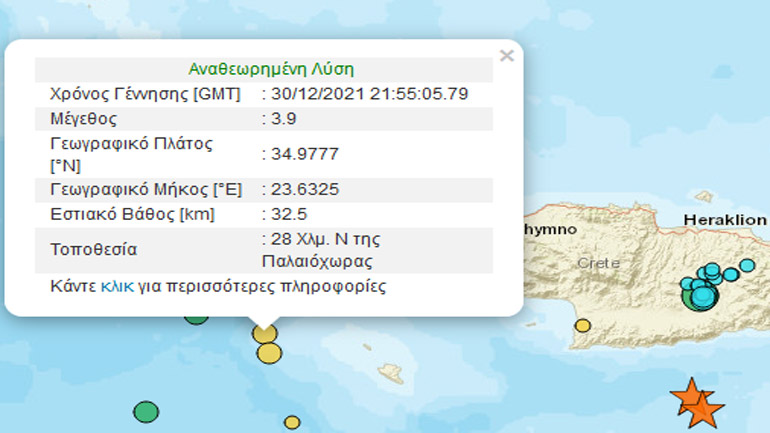Select the yellow marker on Crete's south coast
The width and height of the screenshot is (770, 433).
click(x=582, y=325)
